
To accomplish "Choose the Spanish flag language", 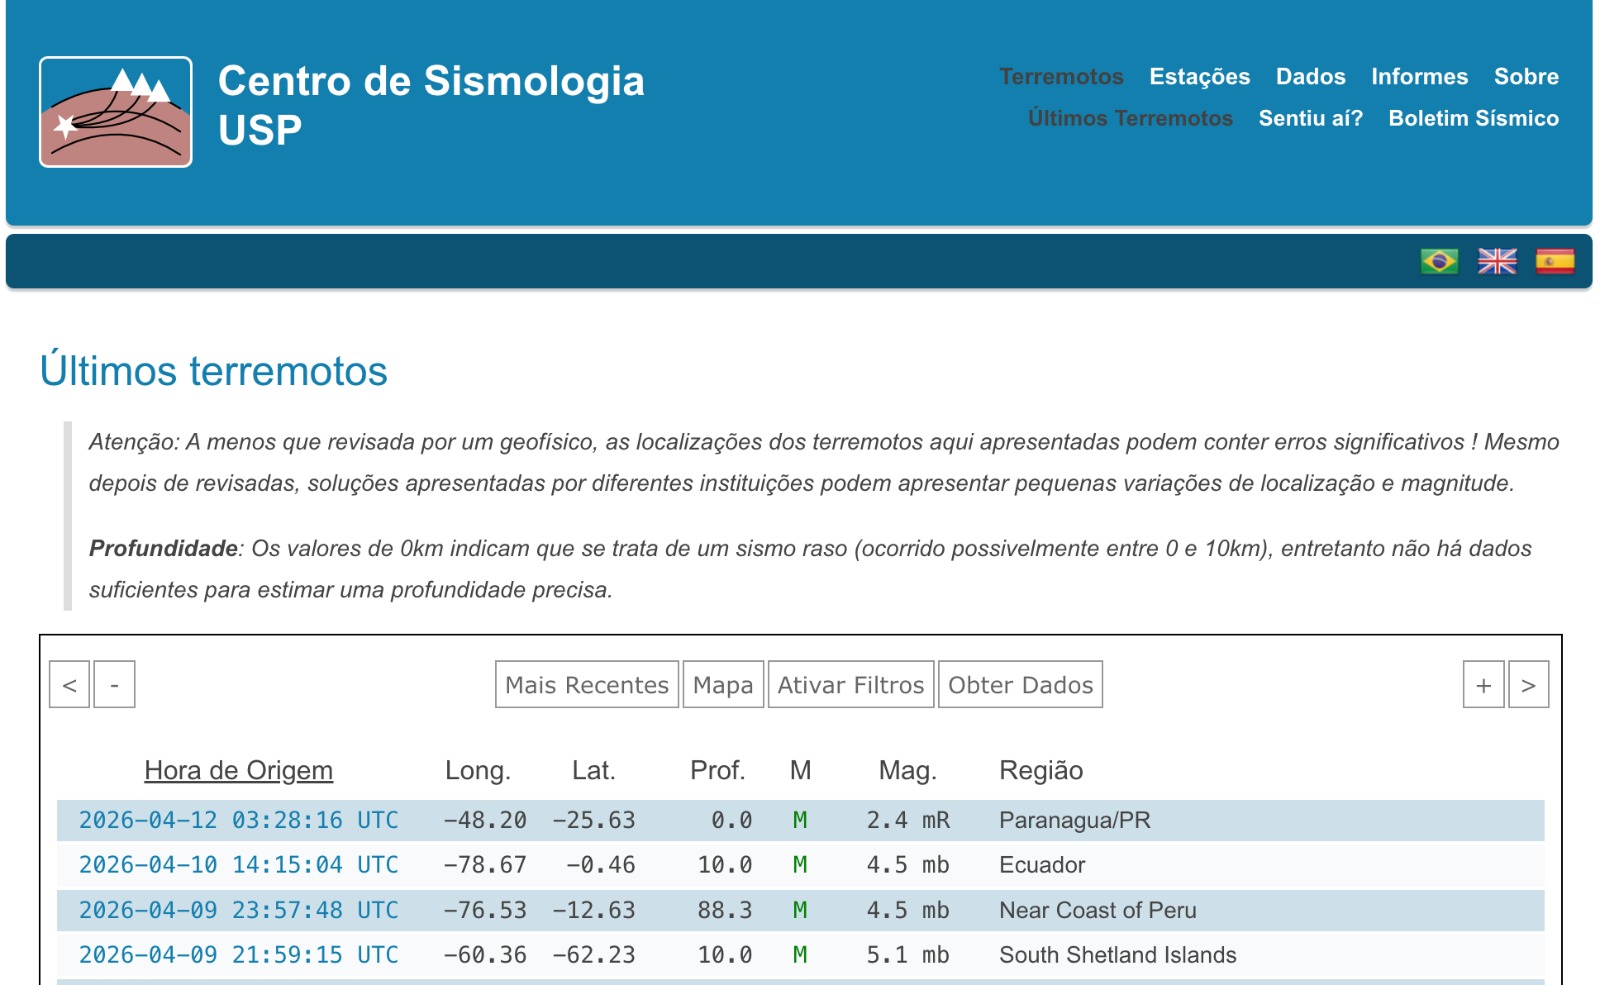I will (1554, 261).
